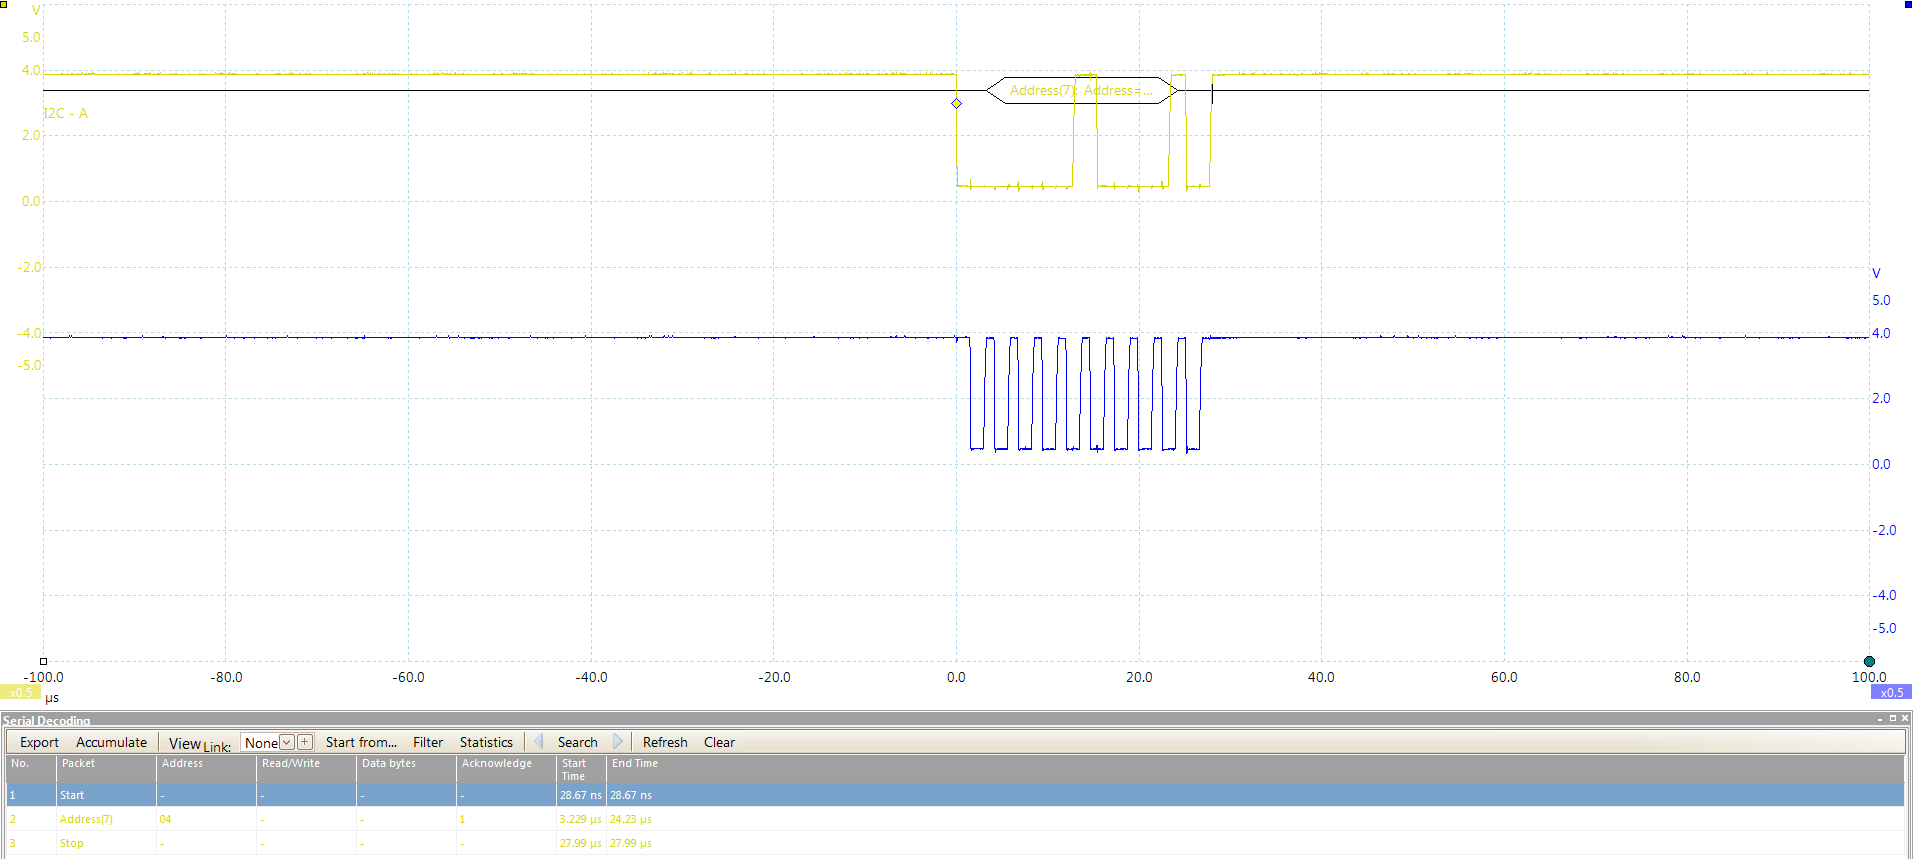Open the View menu in decoding toolbar

click(x=185, y=743)
